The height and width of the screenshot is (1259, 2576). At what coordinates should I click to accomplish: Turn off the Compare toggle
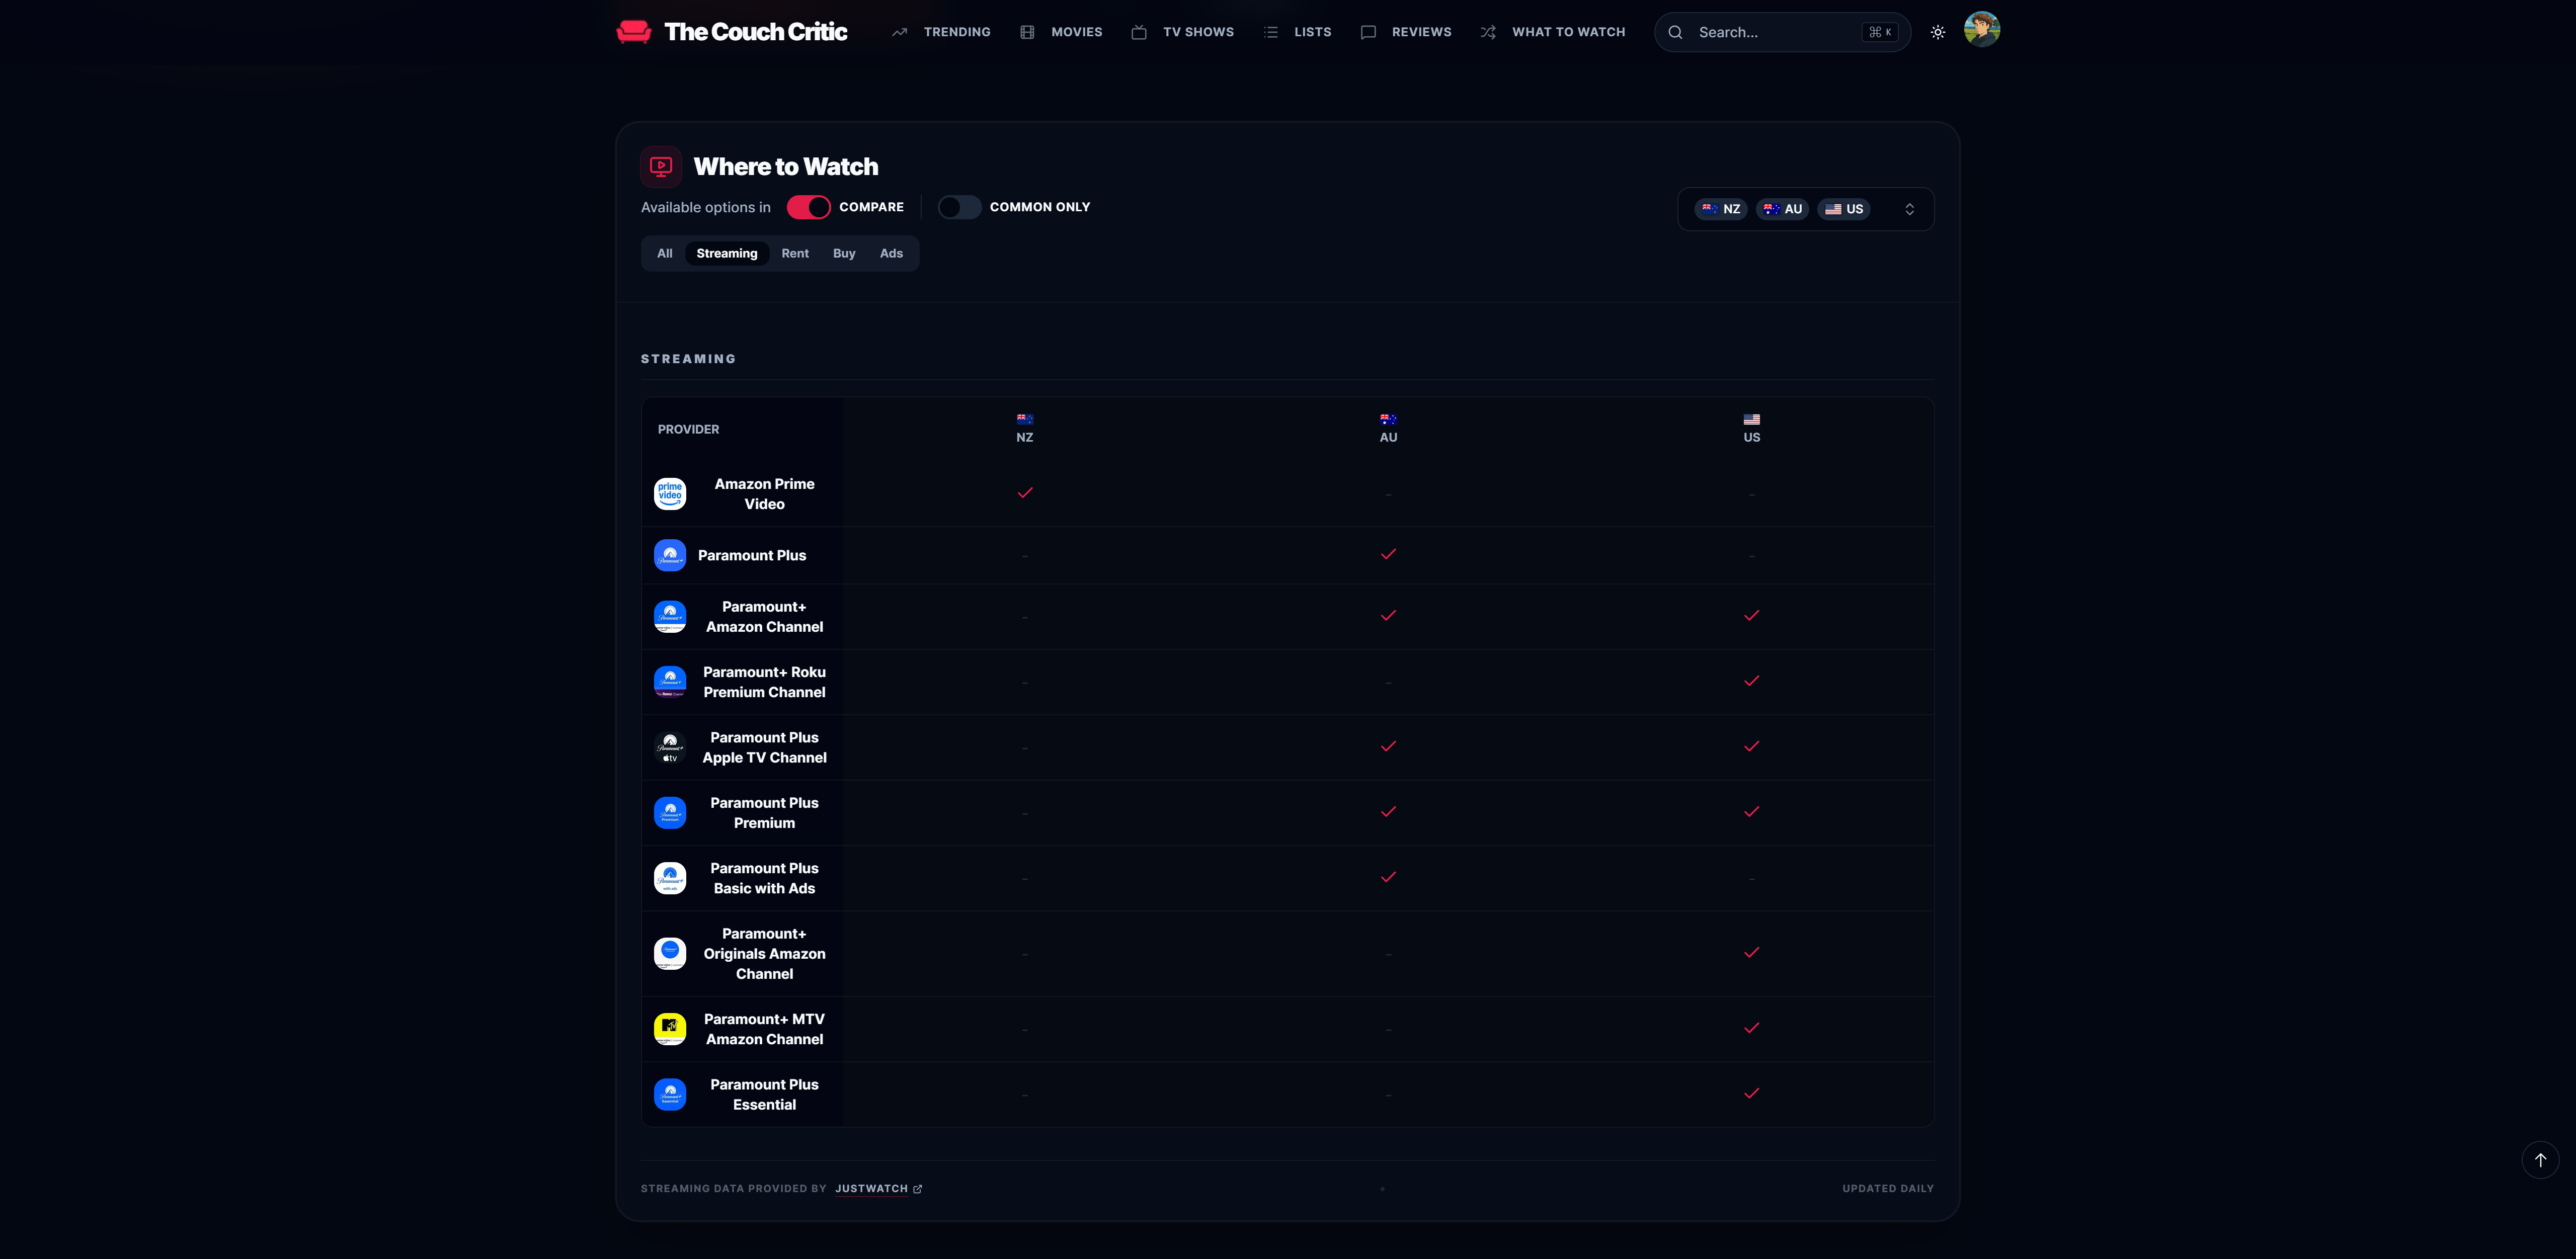[808, 207]
